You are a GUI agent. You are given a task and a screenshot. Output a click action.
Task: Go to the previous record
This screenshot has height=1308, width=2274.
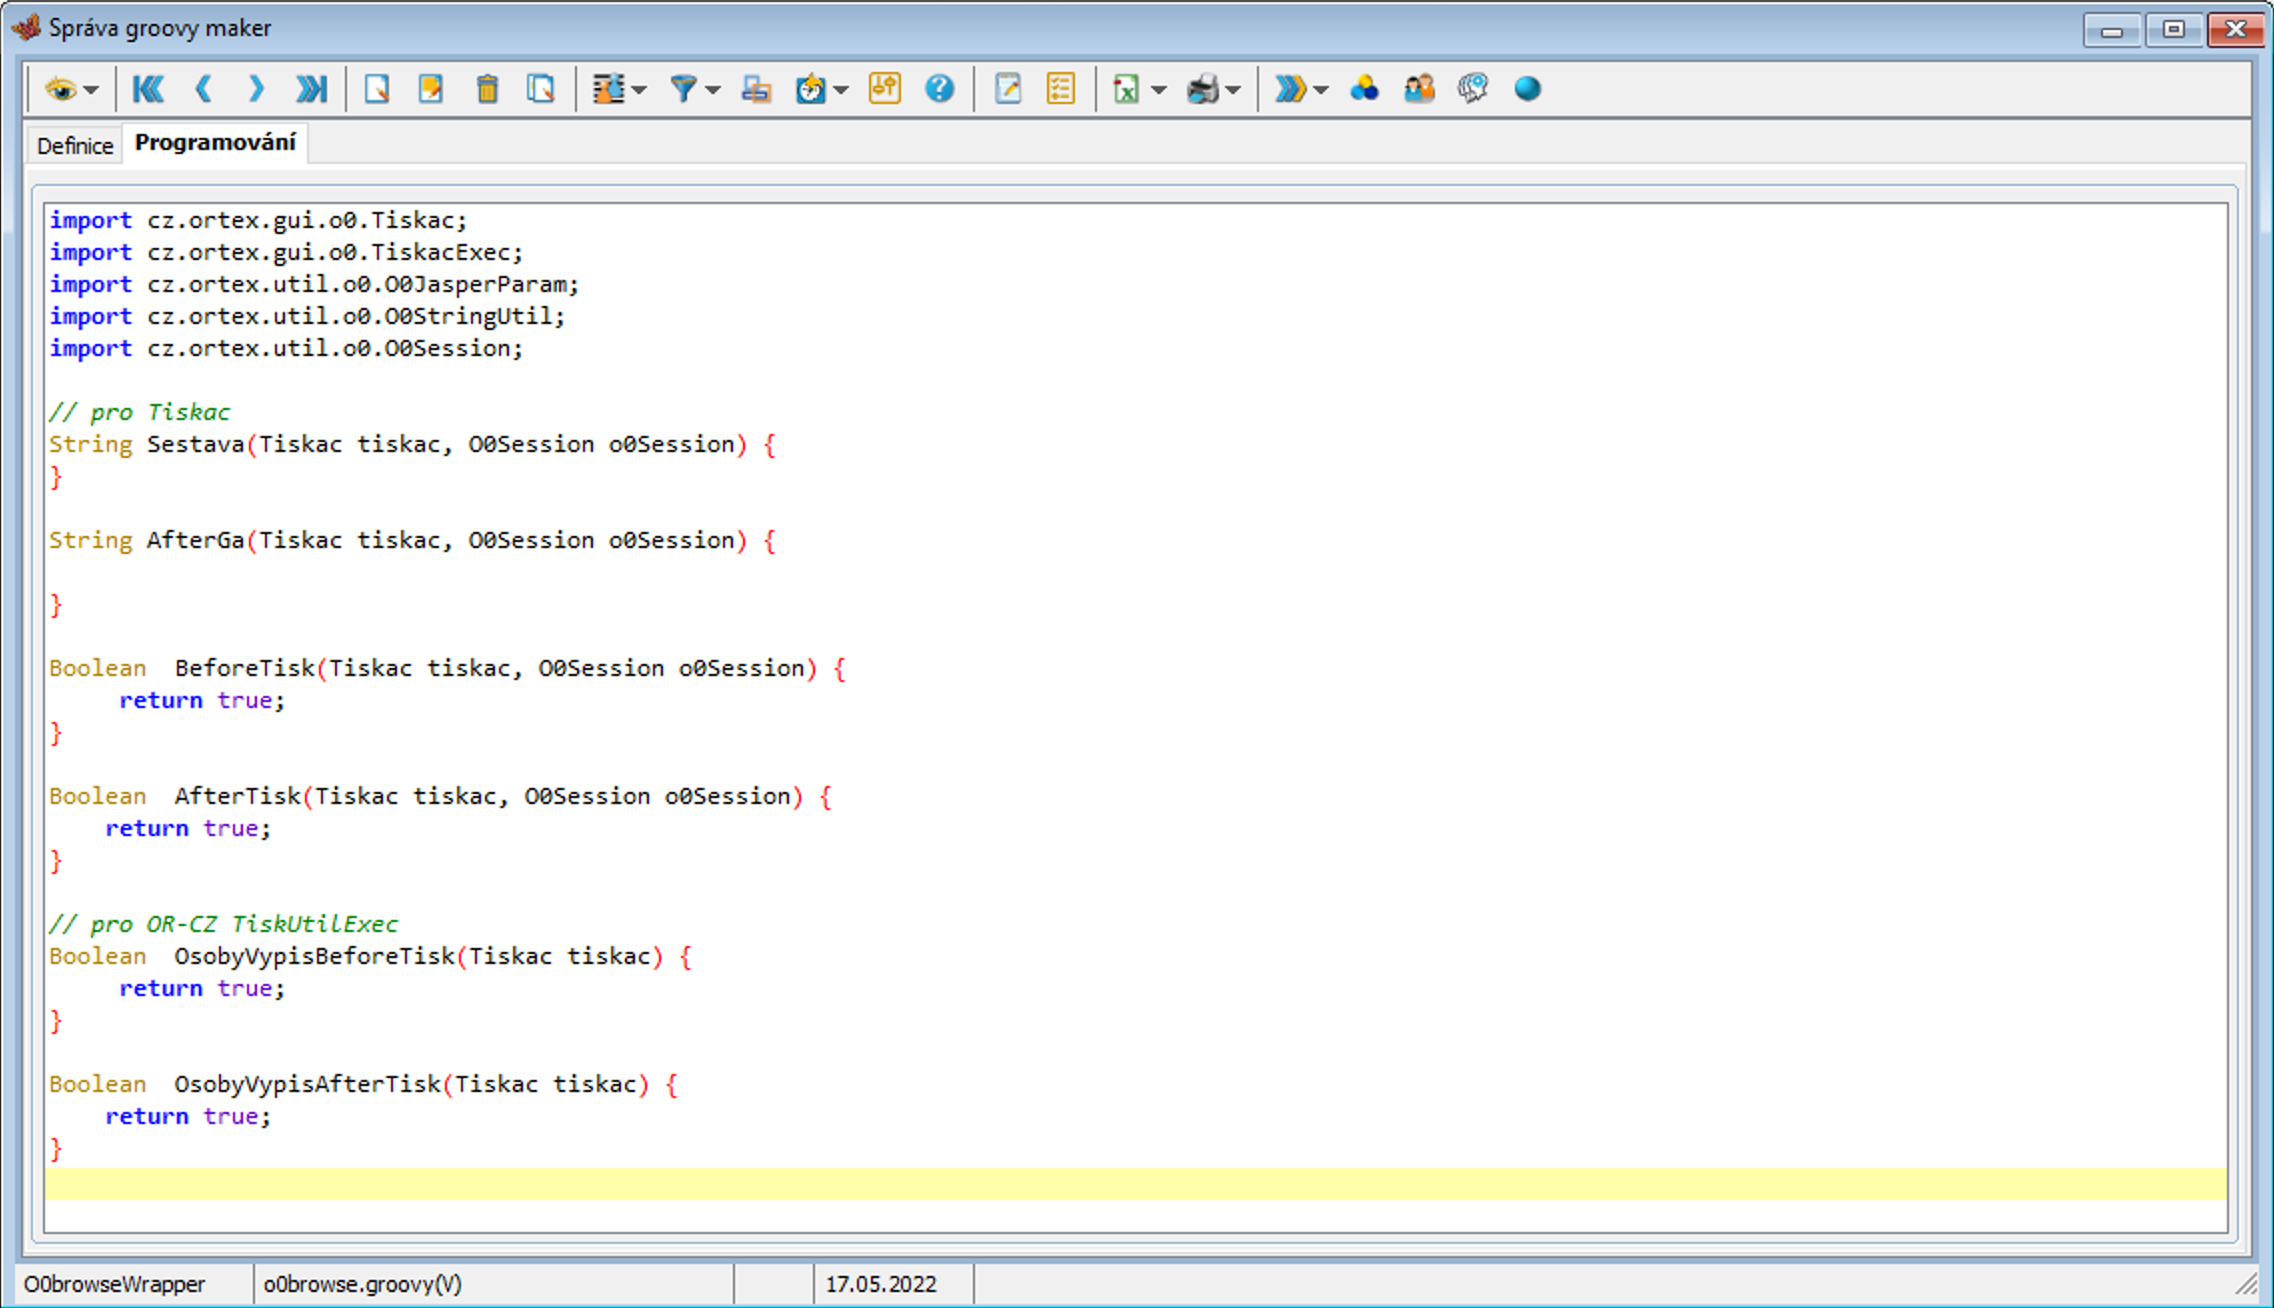[203, 89]
